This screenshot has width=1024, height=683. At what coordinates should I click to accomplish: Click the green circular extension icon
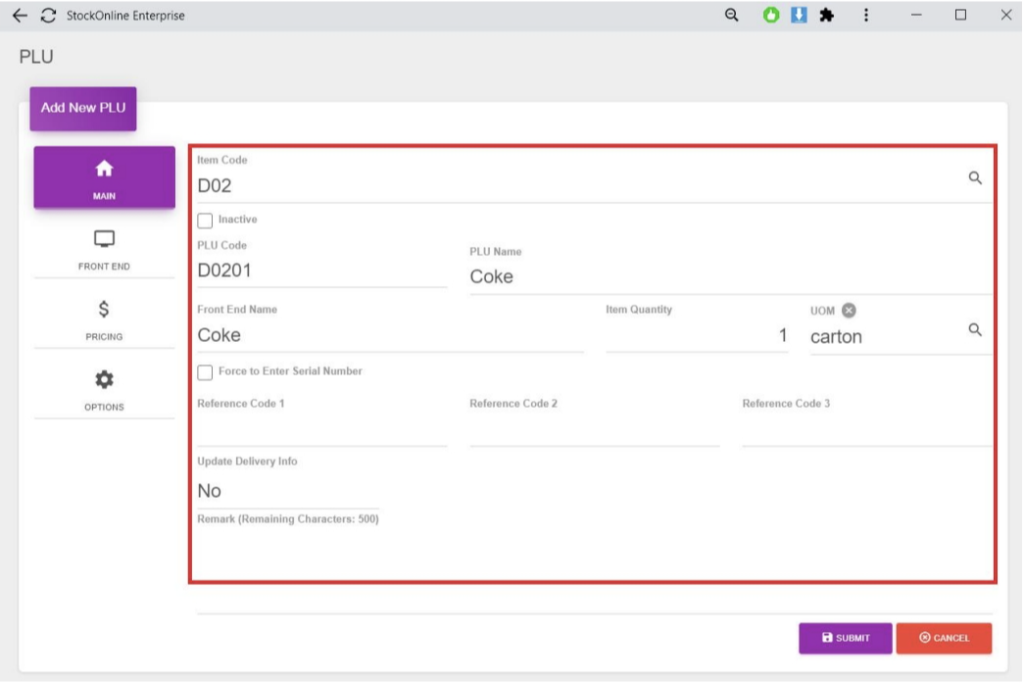pyautogui.click(x=771, y=15)
